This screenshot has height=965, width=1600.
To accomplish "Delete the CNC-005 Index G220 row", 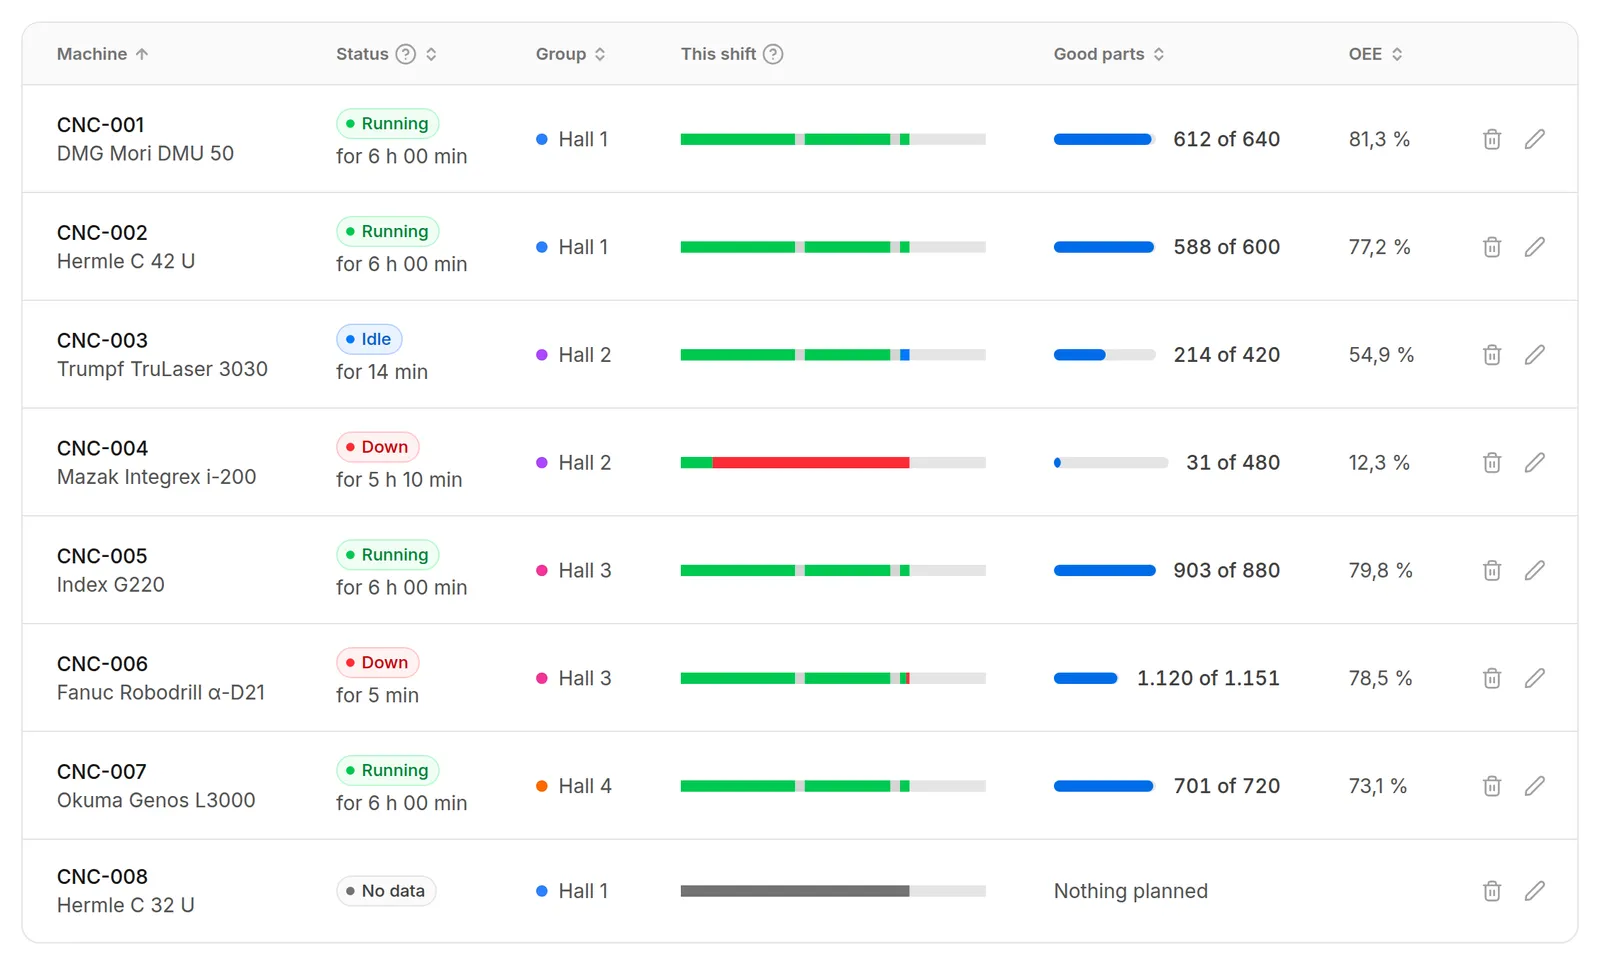I will coord(1491,571).
